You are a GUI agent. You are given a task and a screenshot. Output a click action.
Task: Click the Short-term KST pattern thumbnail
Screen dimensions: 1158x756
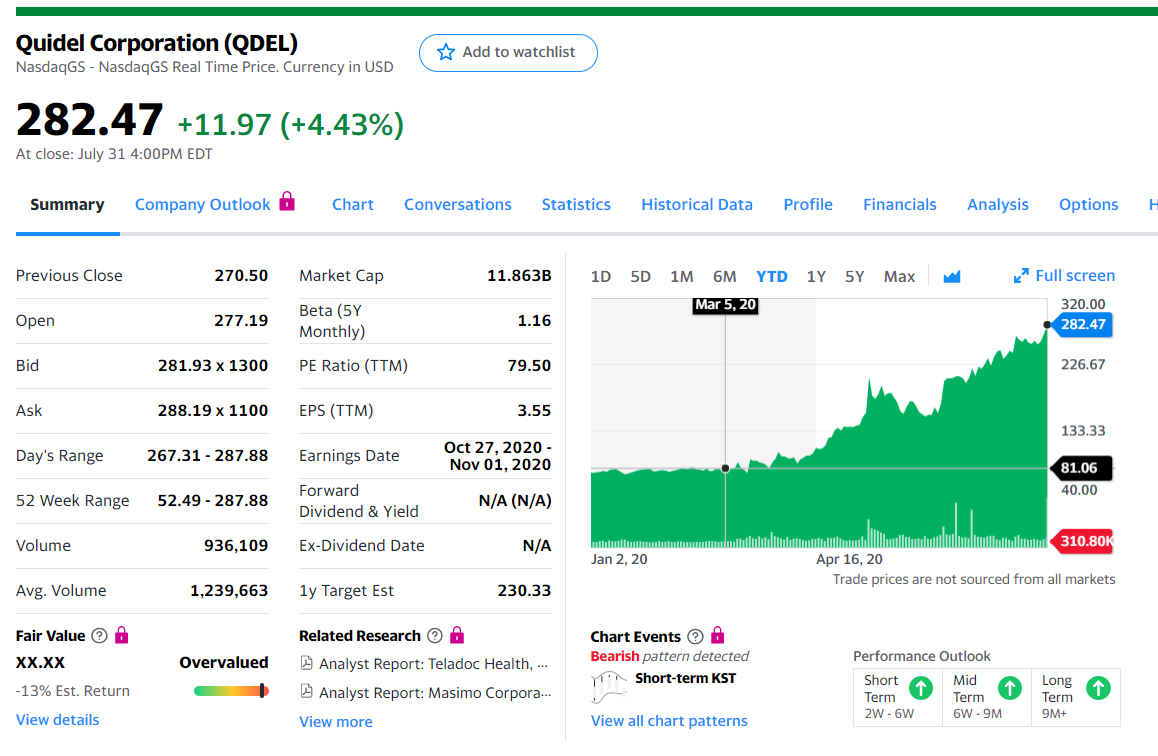click(x=609, y=687)
